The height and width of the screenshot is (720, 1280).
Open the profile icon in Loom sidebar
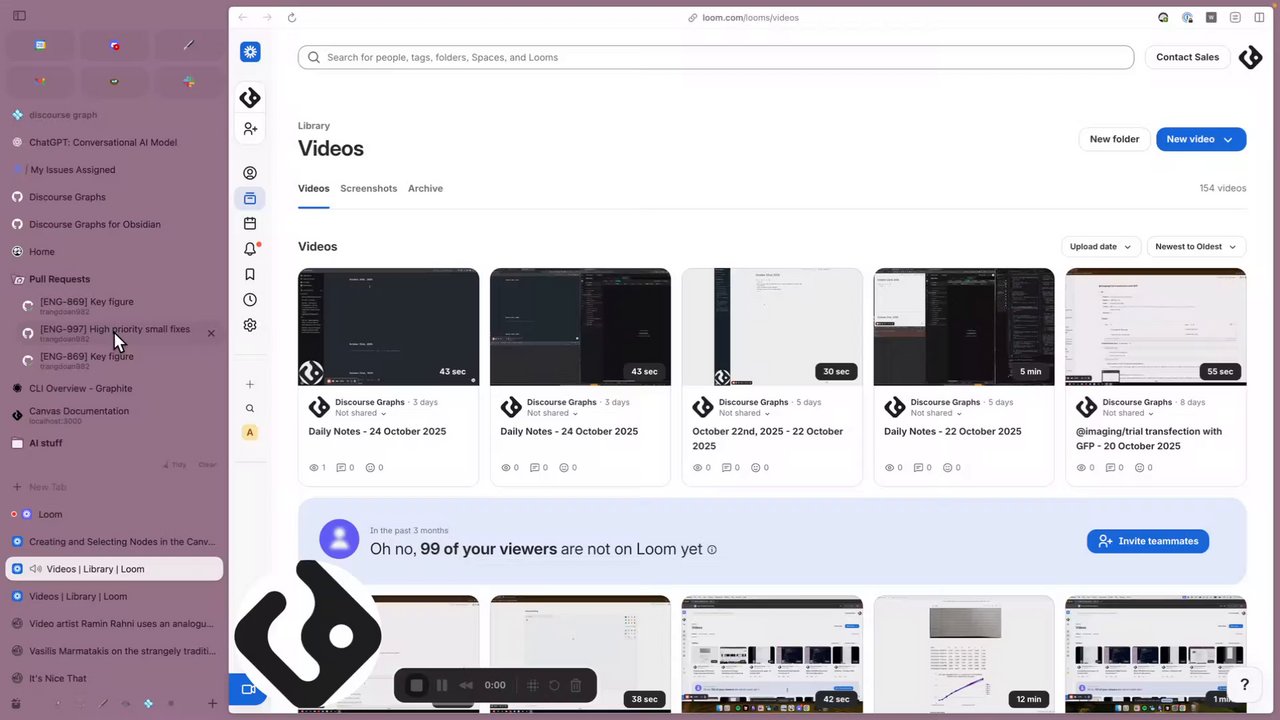pos(250,173)
